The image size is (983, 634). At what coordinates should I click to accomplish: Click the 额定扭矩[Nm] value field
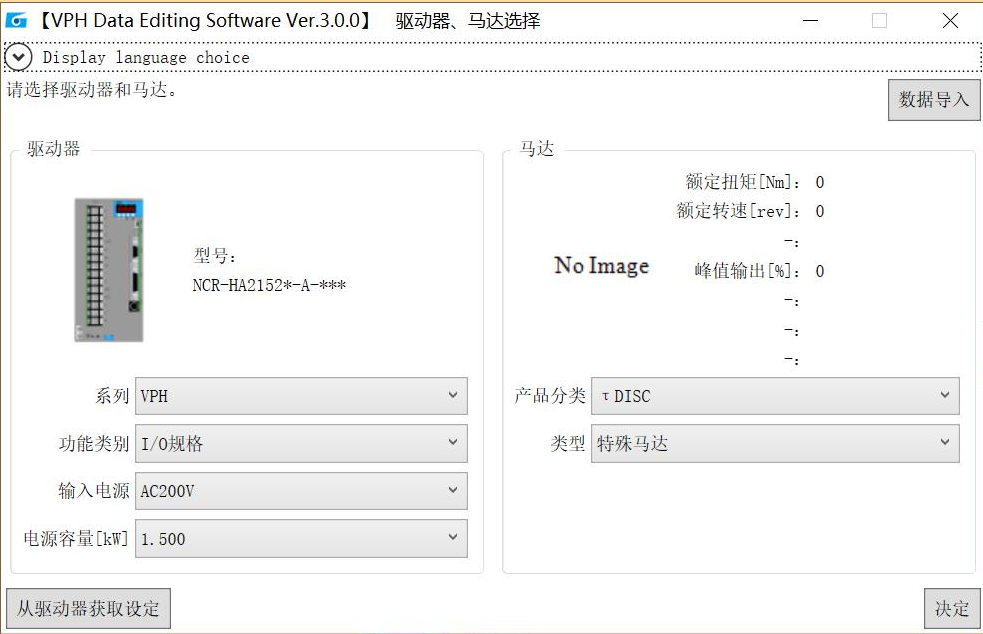tap(820, 182)
